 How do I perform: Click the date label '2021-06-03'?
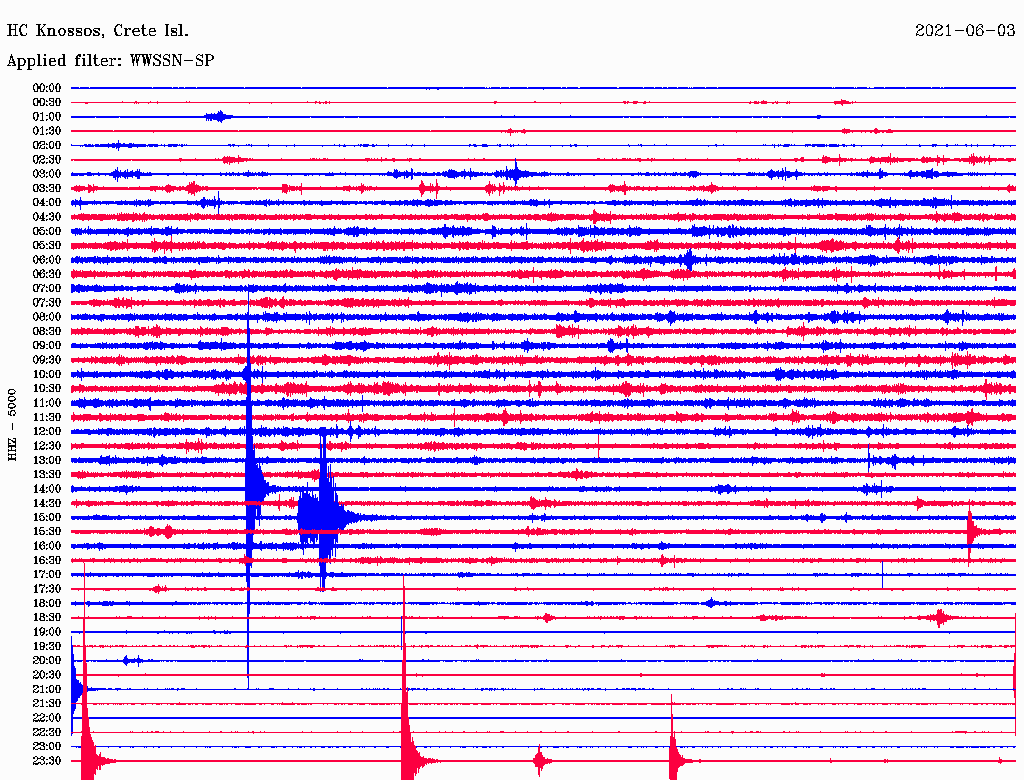(x=965, y=31)
